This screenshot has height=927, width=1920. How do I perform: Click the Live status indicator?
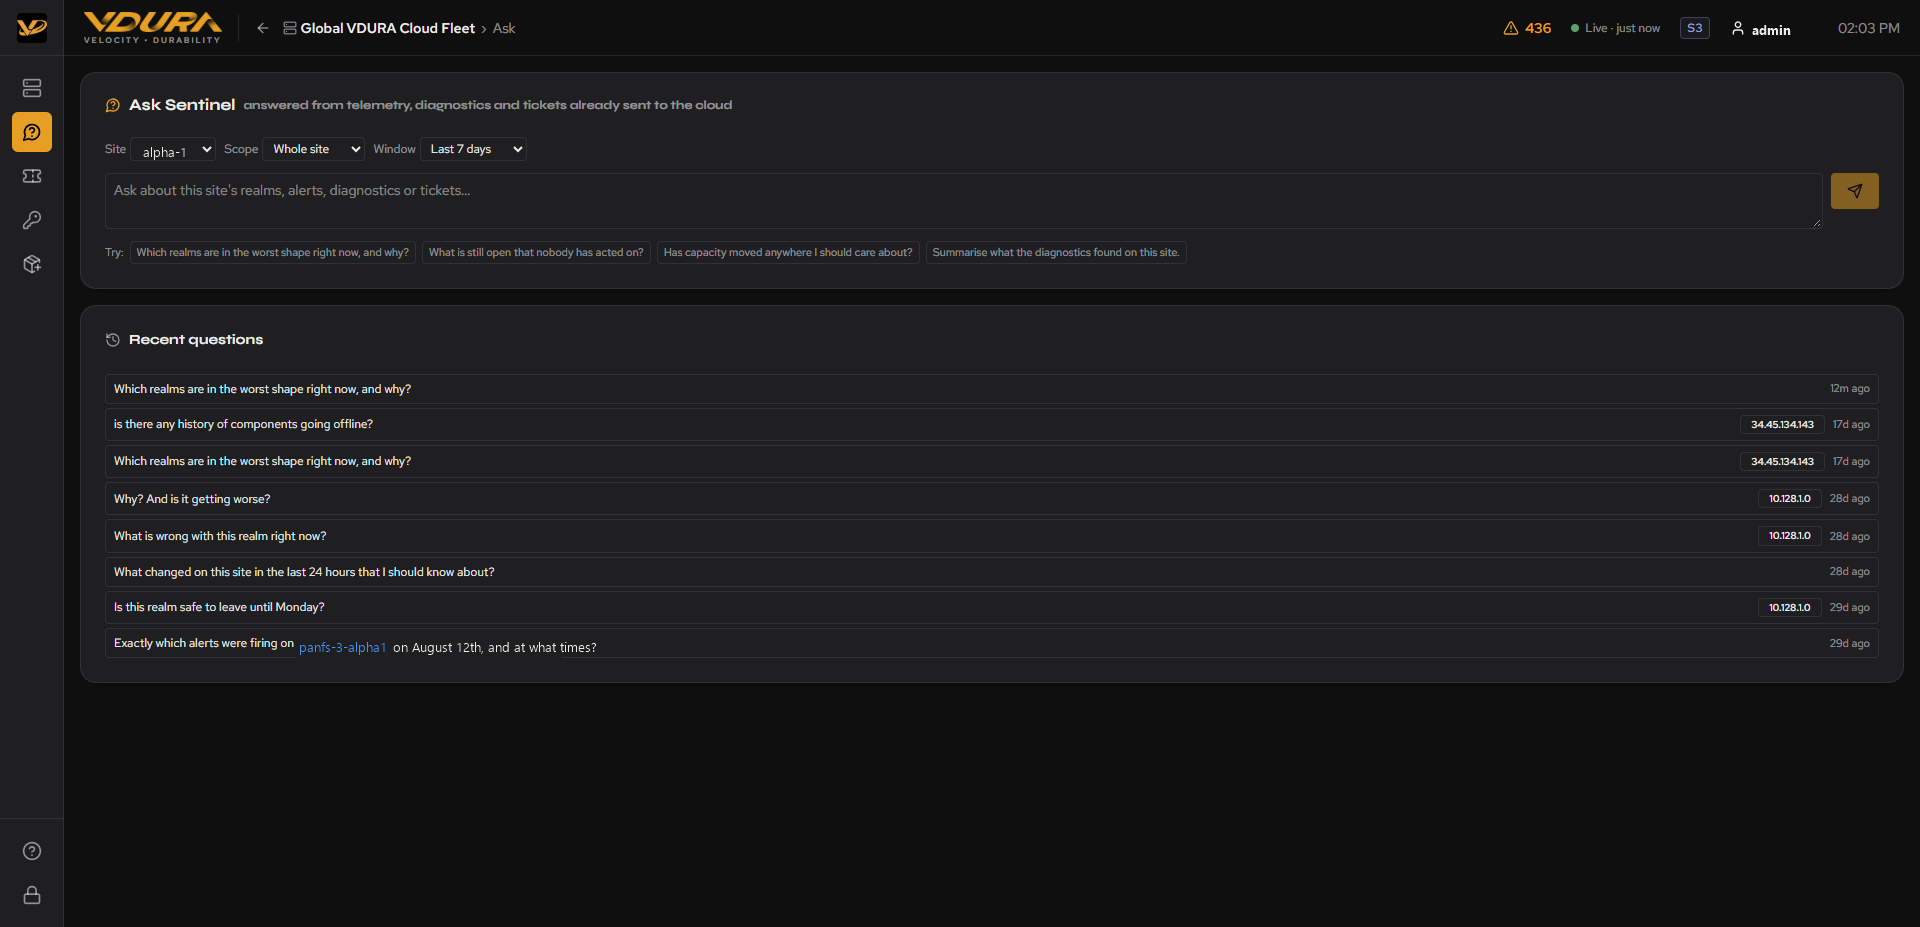pyautogui.click(x=1615, y=28)
